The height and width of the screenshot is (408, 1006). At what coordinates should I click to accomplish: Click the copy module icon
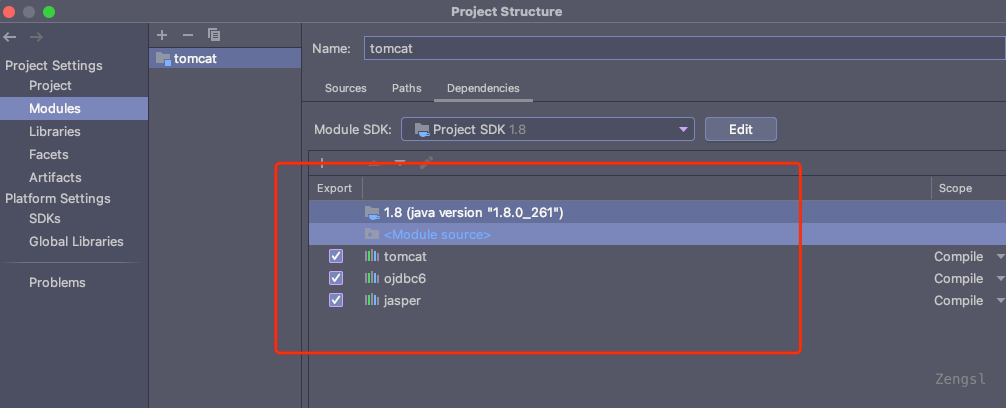[x=213, y=35]
